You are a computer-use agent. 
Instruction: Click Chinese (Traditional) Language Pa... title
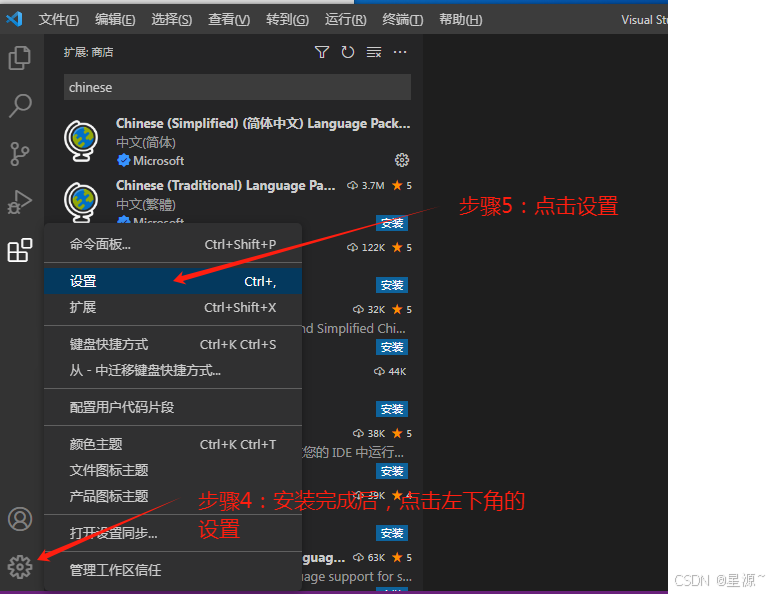point(225,185)
